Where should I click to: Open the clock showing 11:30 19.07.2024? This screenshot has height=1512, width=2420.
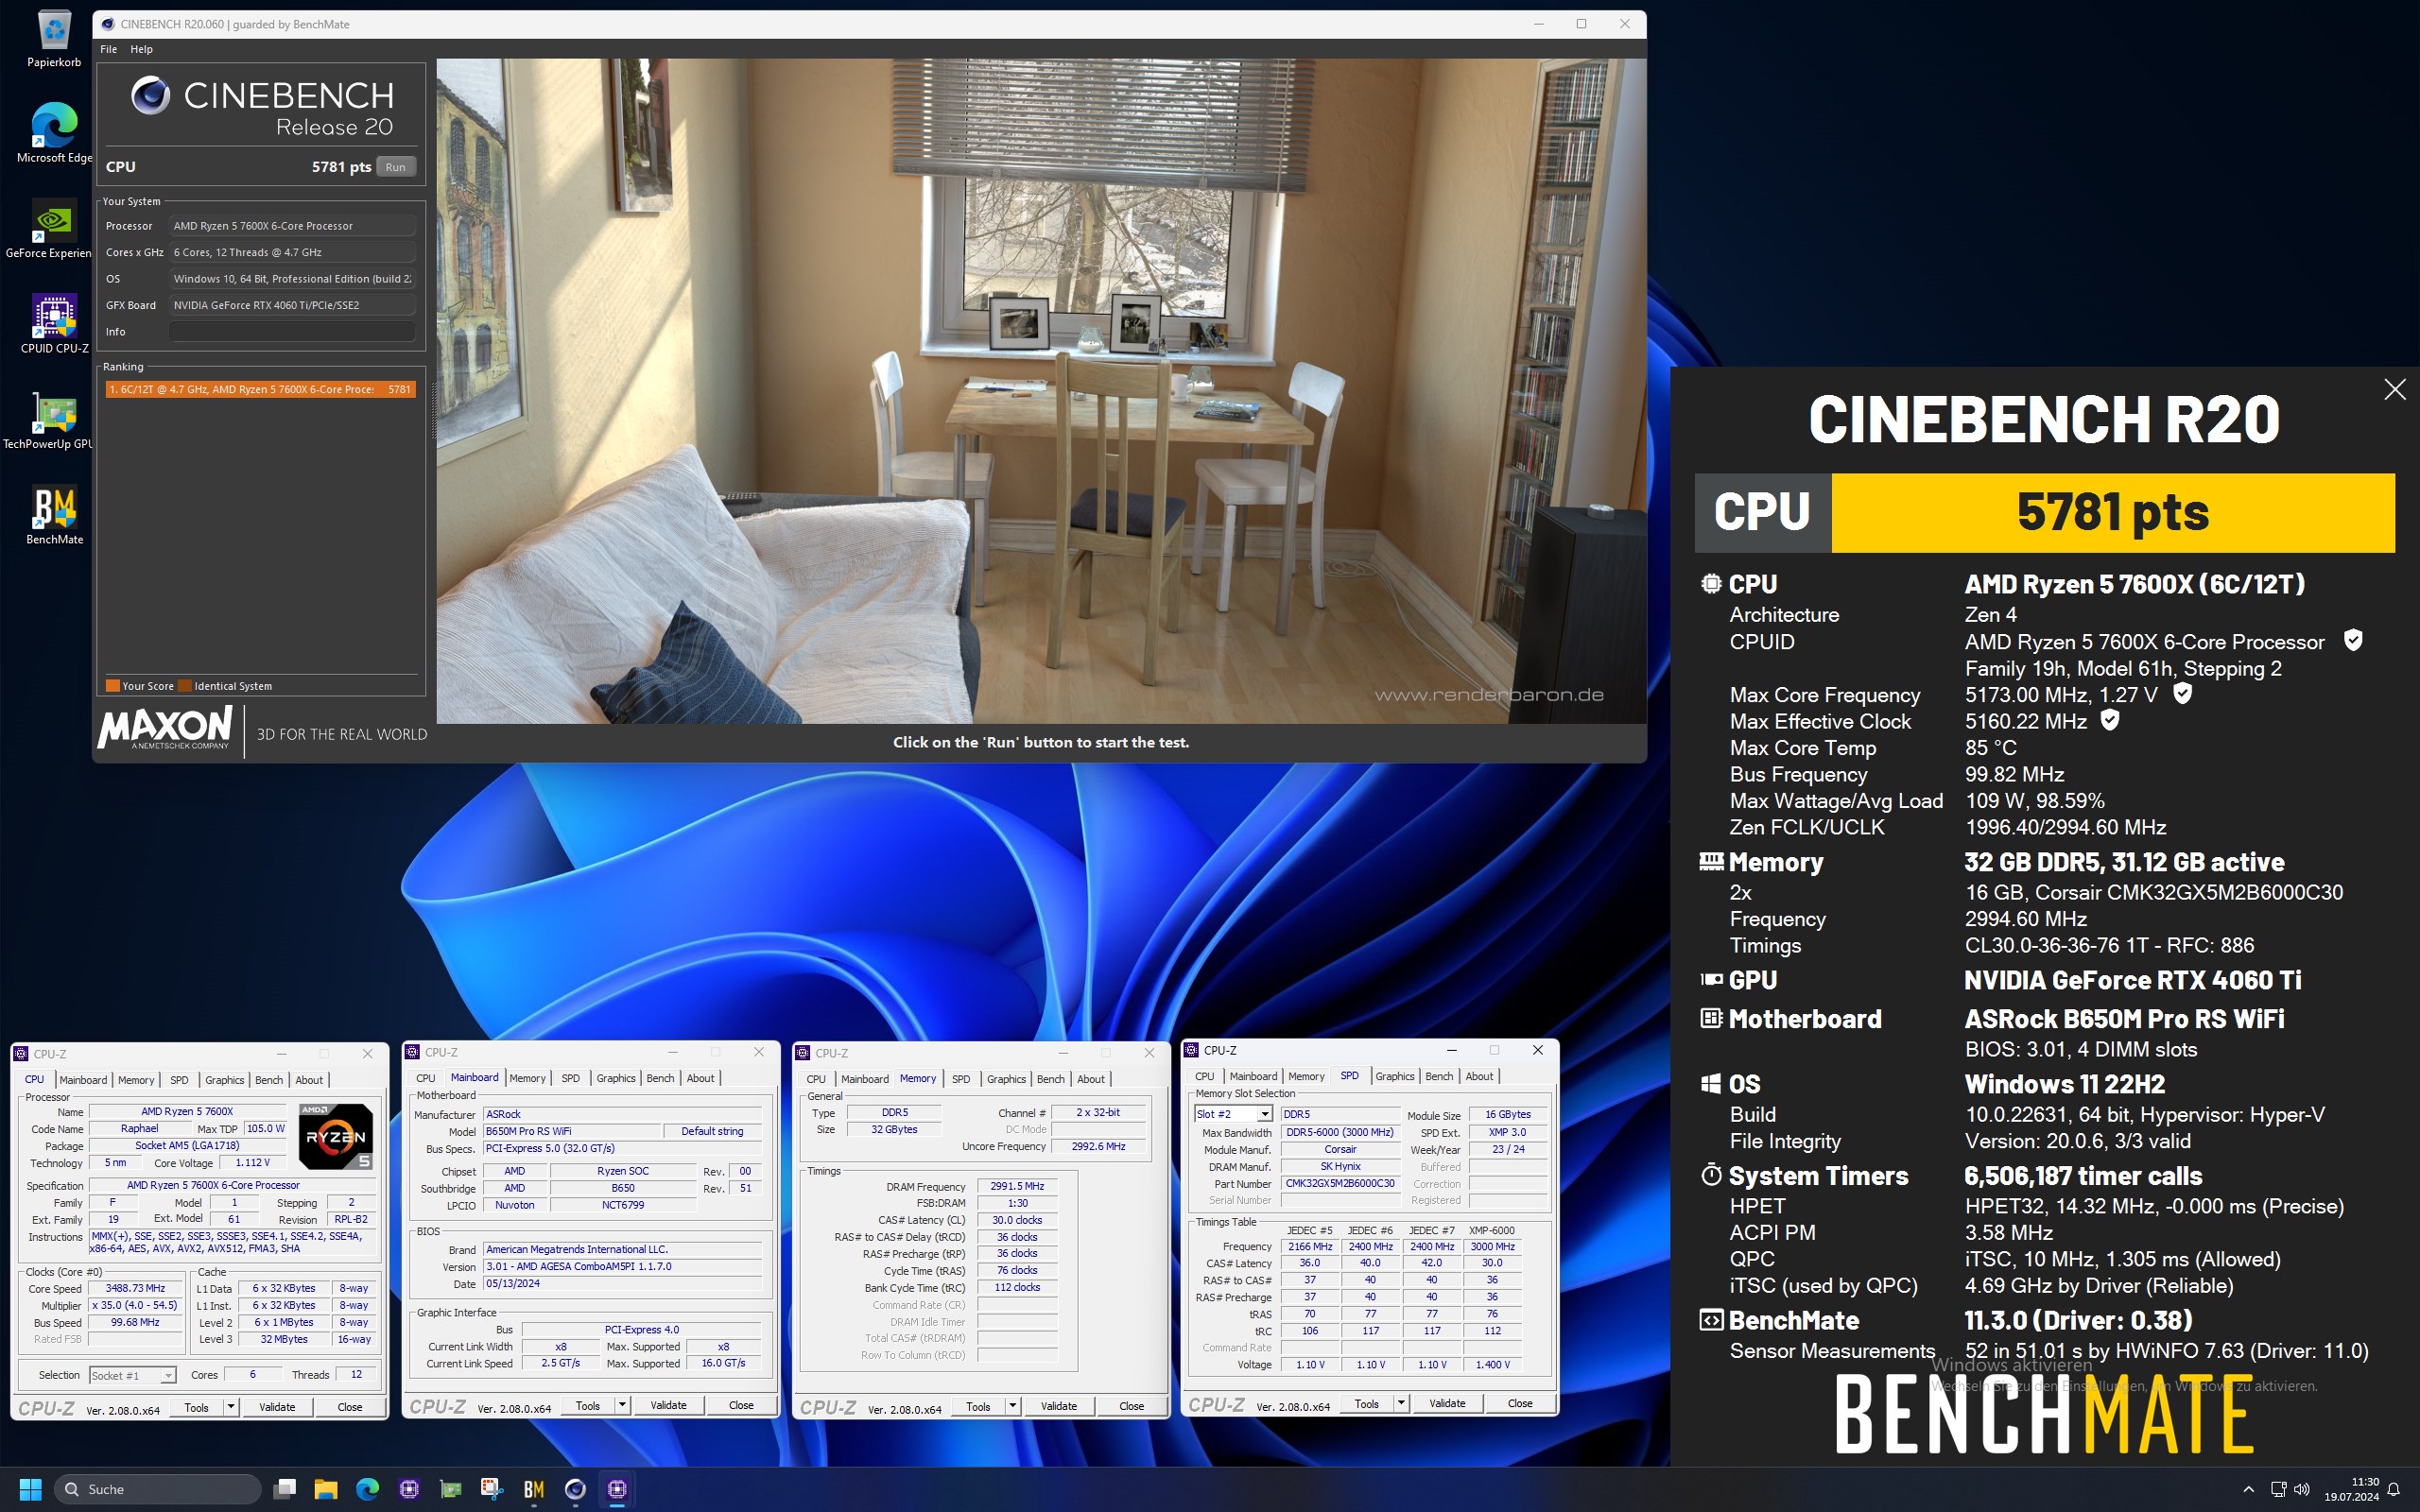tap(2351, 1489)
